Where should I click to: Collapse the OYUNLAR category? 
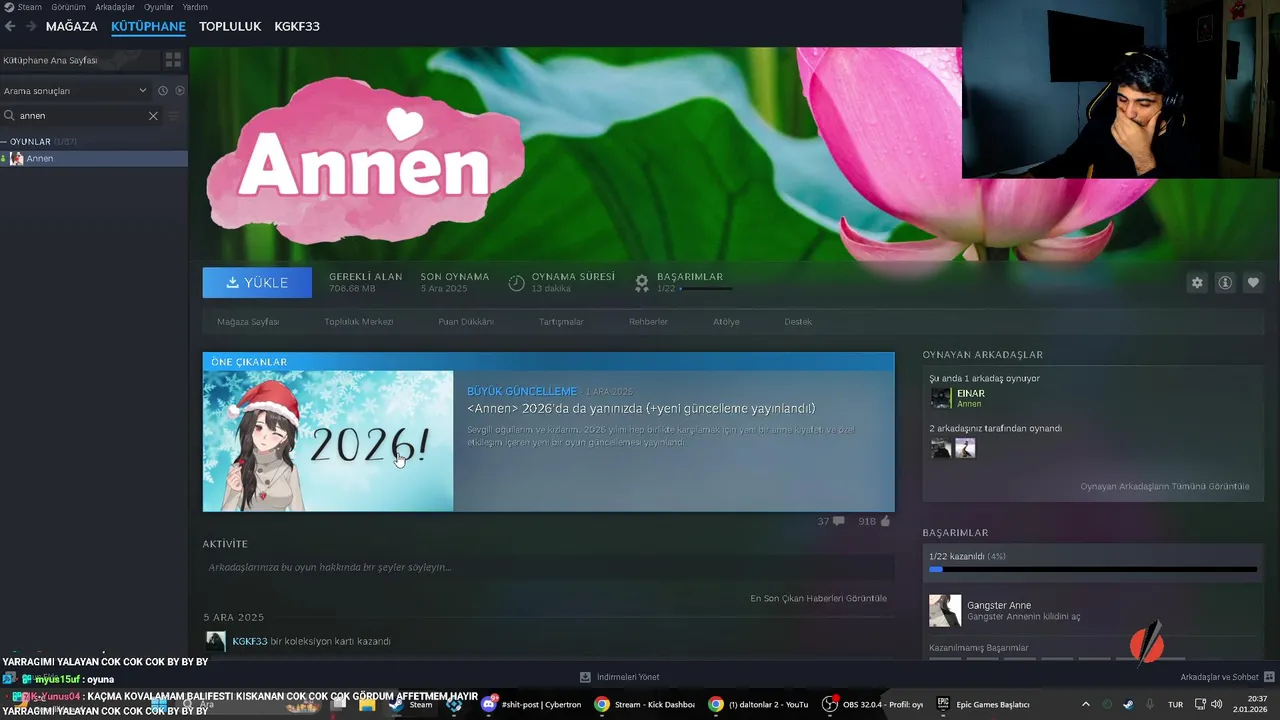click(x=4, y=142)
